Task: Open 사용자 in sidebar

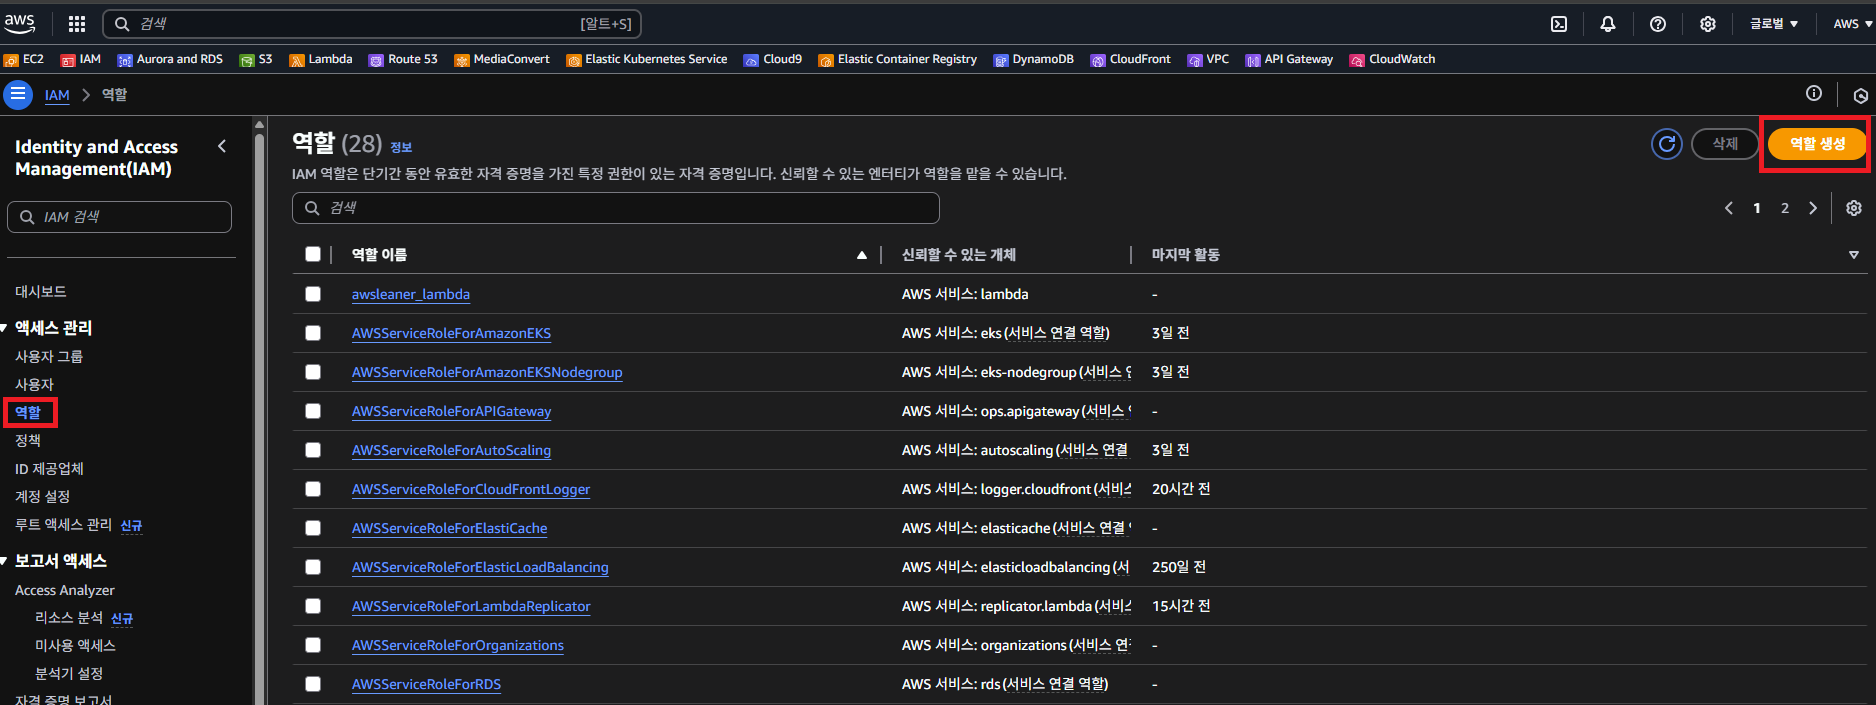Action: pyautogui.click(x=34, y=385)
